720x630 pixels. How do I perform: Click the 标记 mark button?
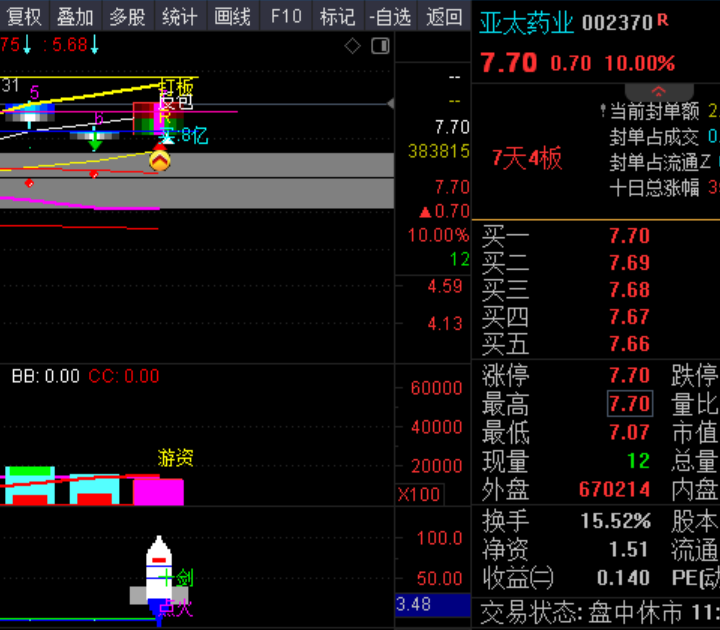click(x=338, y=17)
